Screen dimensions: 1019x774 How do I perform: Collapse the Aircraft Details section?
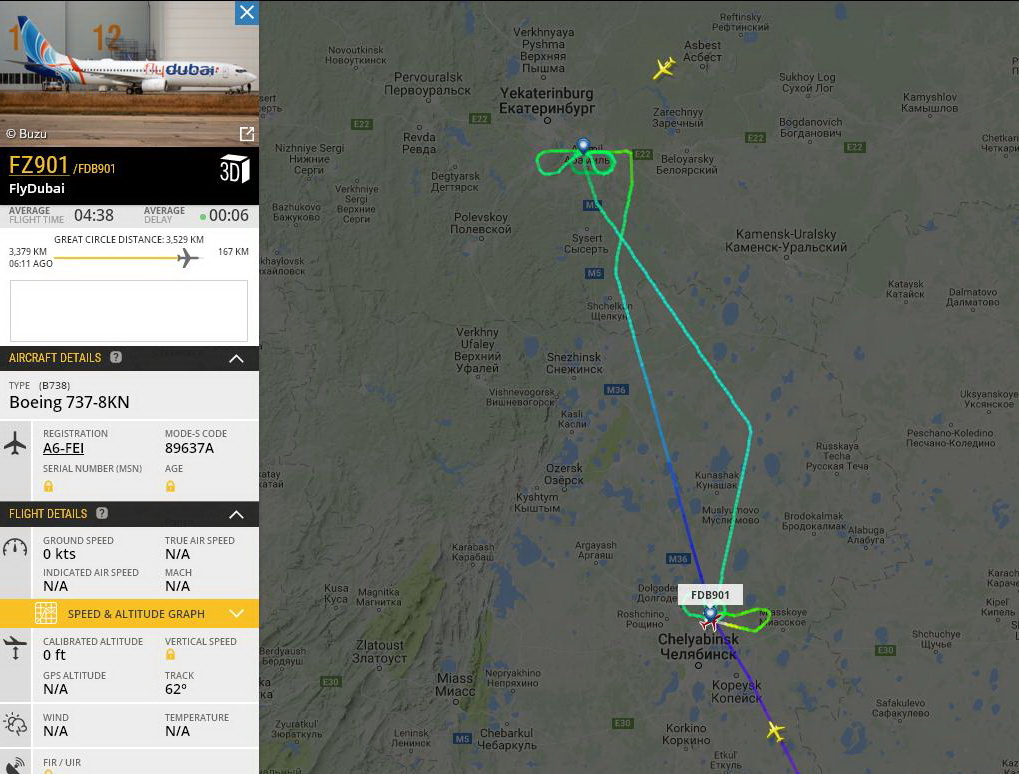tap(237, 358)
